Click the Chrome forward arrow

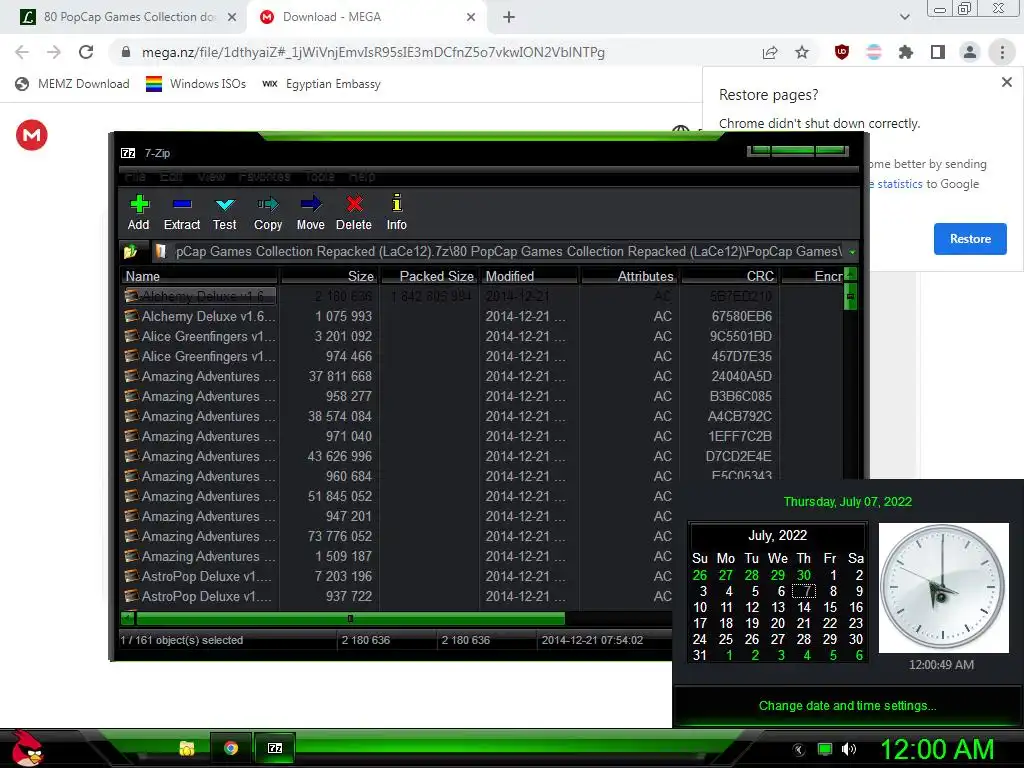54,52
